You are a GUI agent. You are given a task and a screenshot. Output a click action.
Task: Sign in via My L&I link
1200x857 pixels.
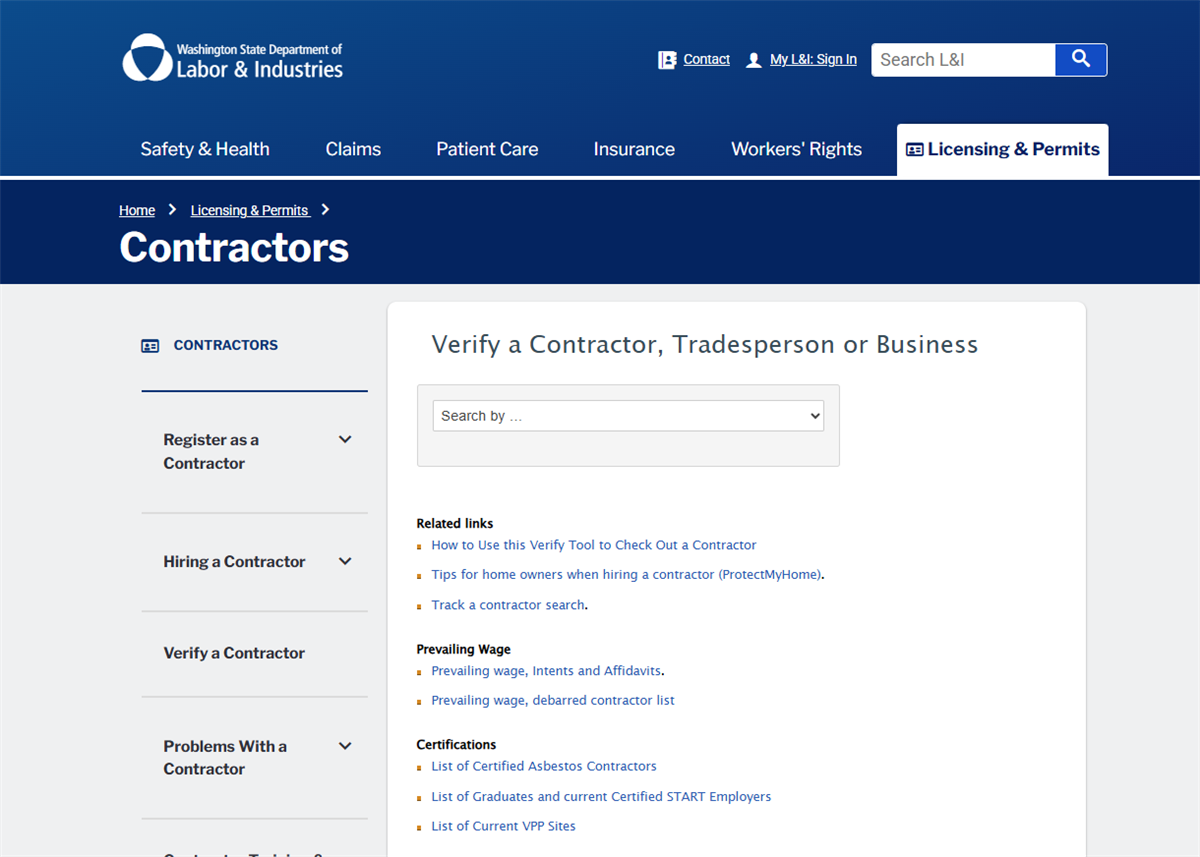(812, 59)
